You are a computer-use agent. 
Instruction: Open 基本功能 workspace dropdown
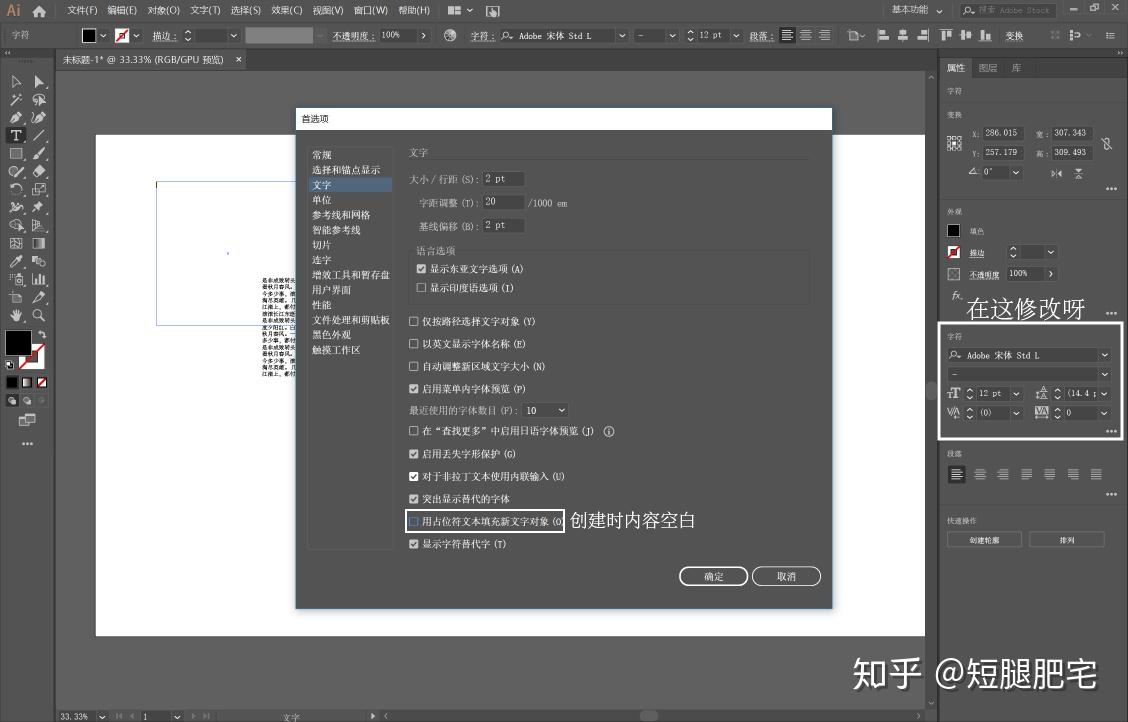(x=917, y=10)
